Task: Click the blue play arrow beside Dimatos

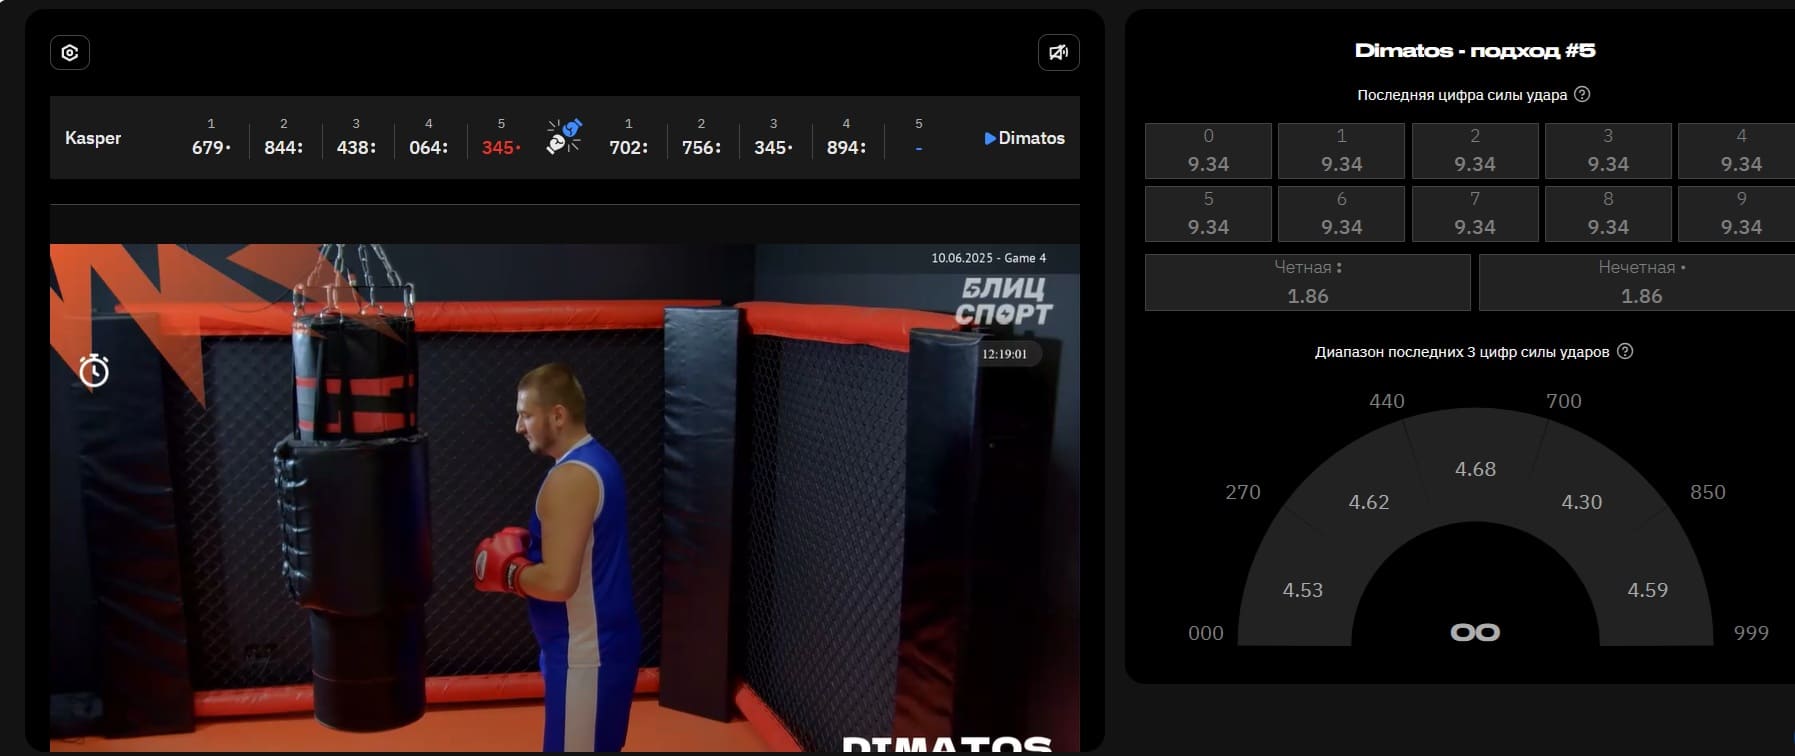Action: pos(990,139)
